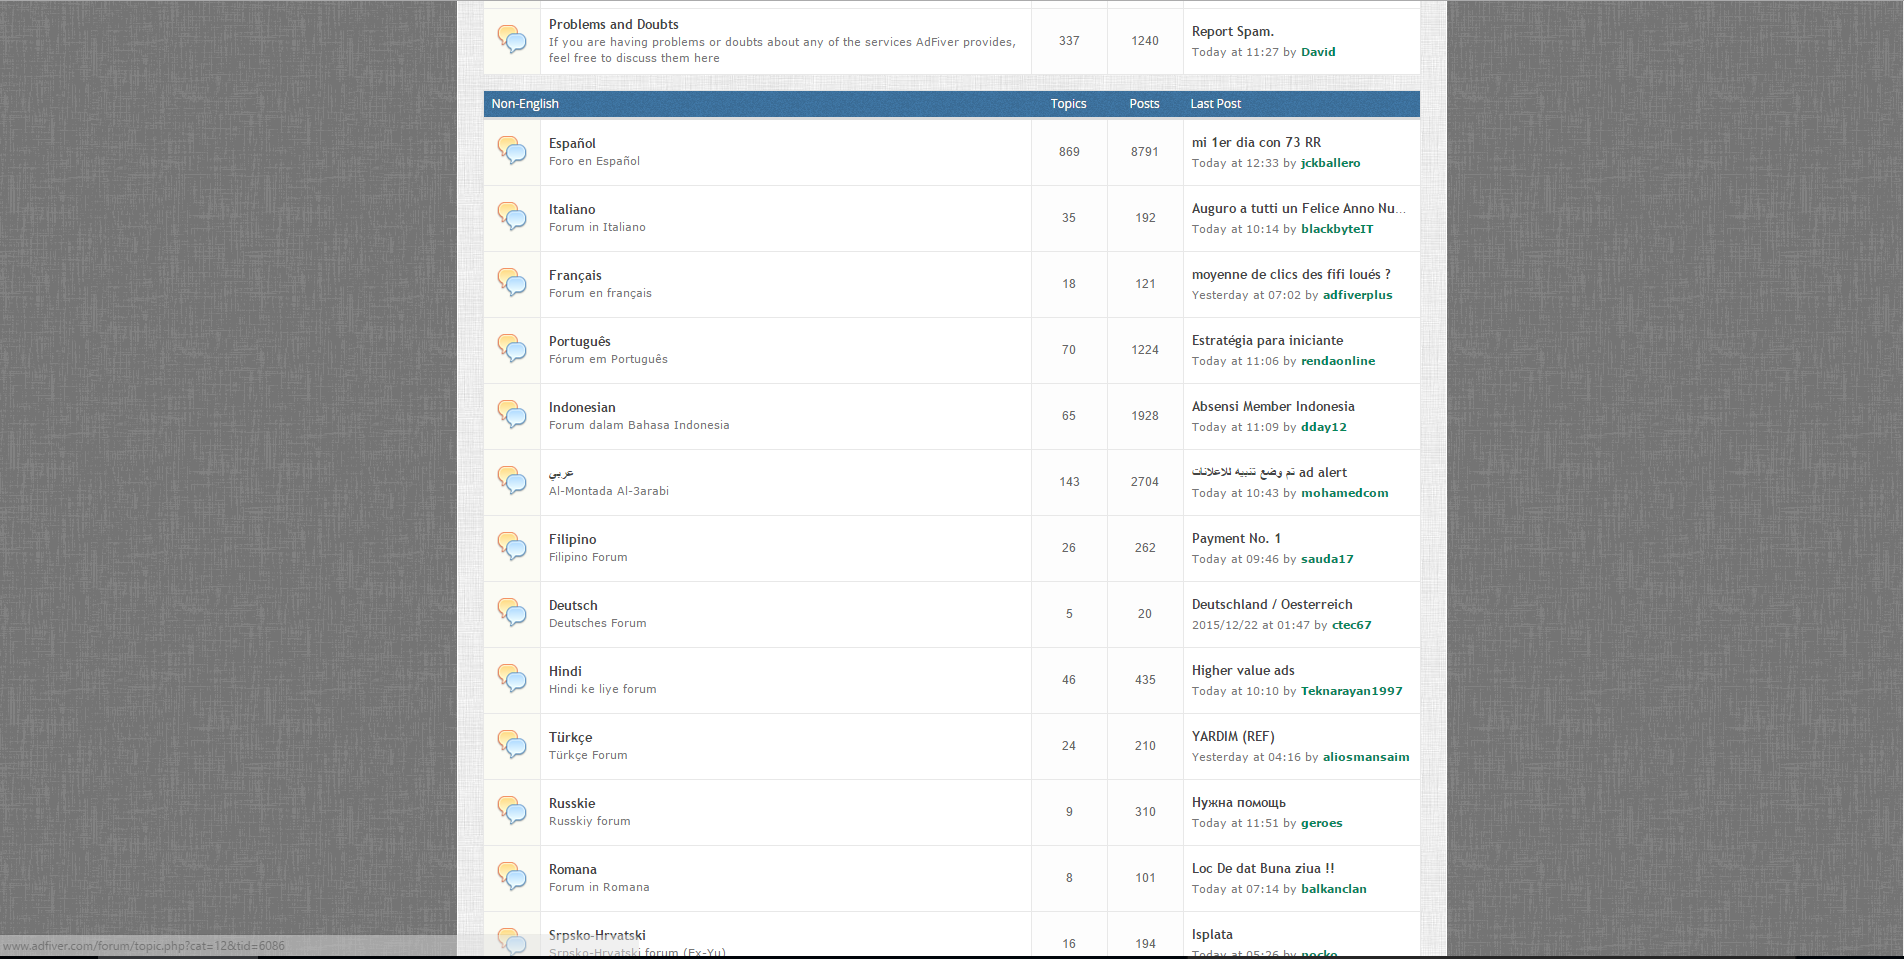1904x959 pixels.
Task: Open the Srpsko-Hrvatski forum
Action: click(597, 935)
